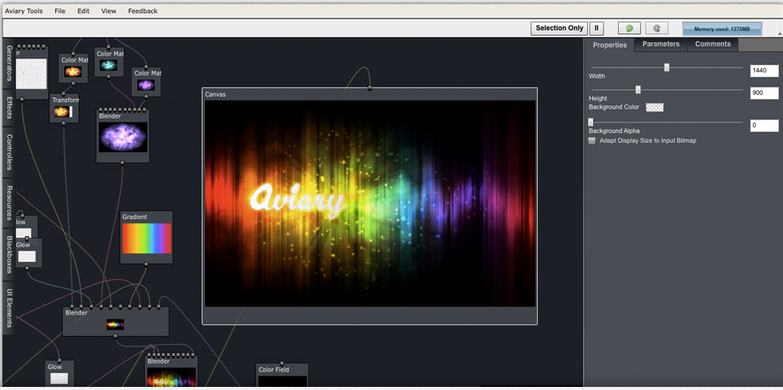Select the Color Mat node with orange thumbnail

[x=73, y=68]
